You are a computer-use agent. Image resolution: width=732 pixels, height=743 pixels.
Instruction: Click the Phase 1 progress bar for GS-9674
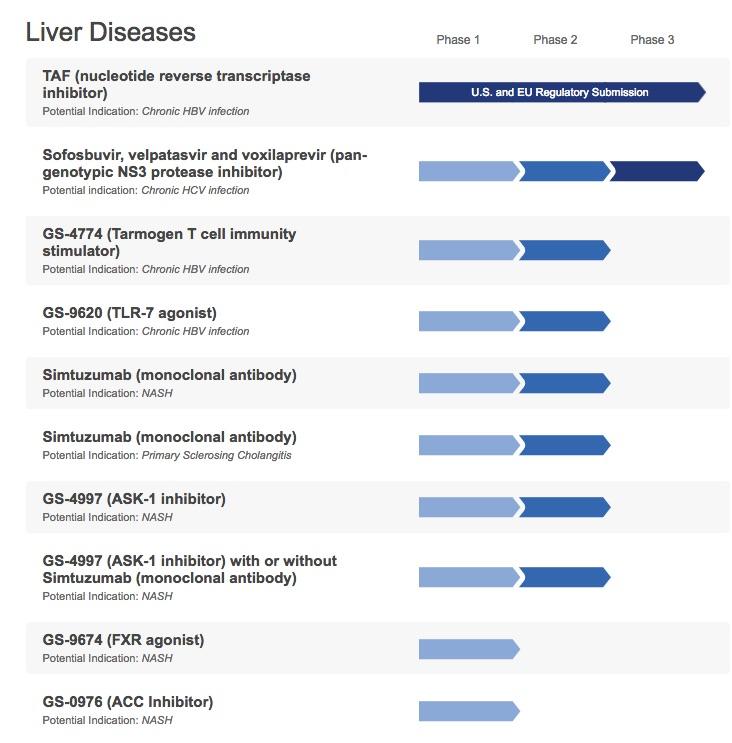(x=467, y=649)
